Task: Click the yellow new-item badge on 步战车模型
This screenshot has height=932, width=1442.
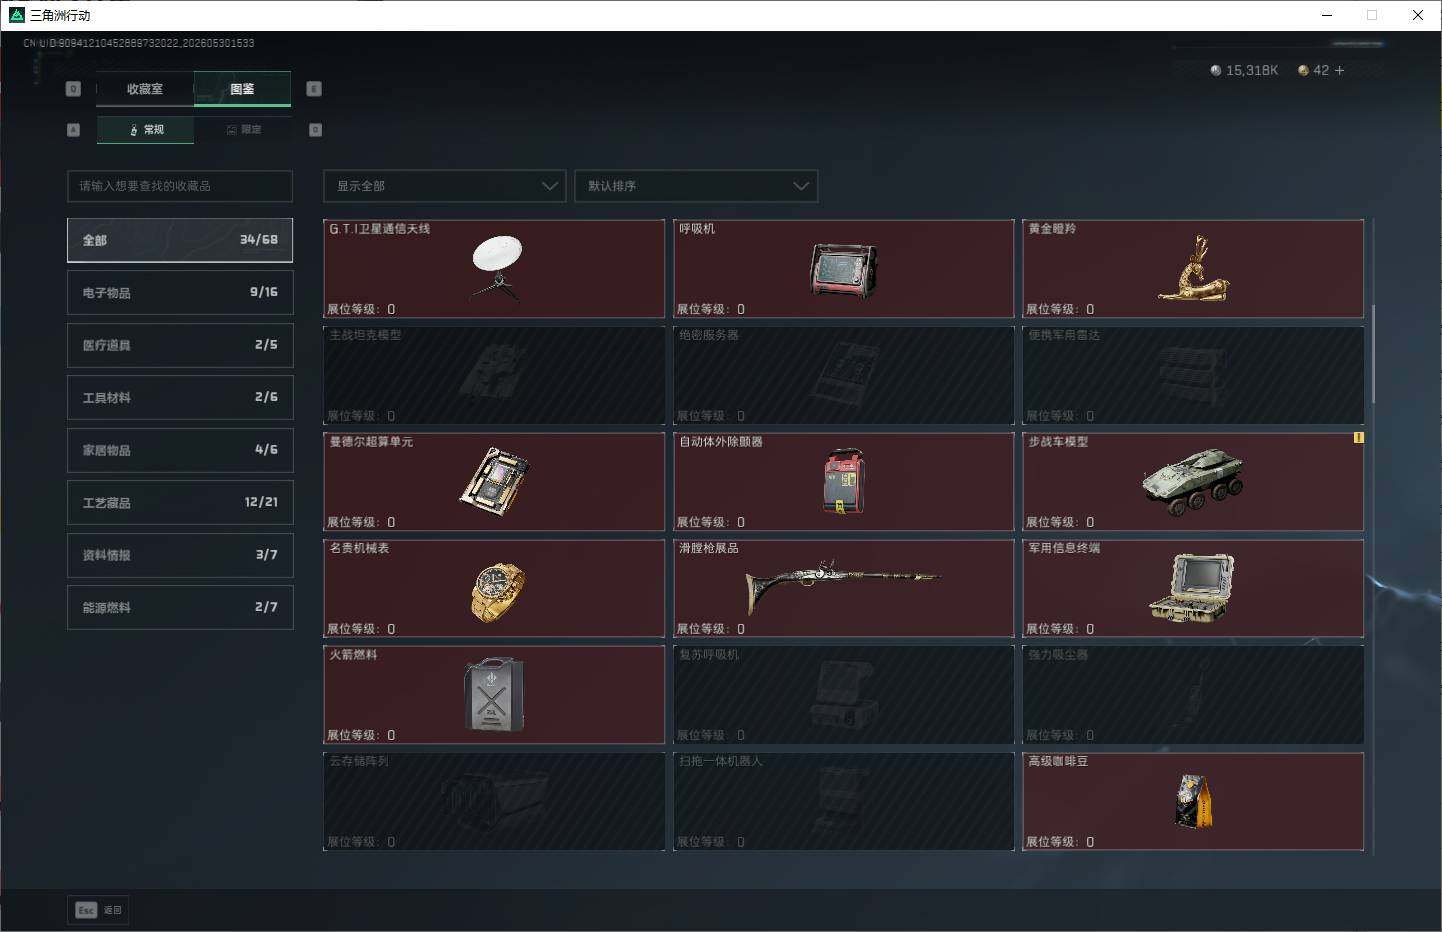Action: (x=1358, y=438)
